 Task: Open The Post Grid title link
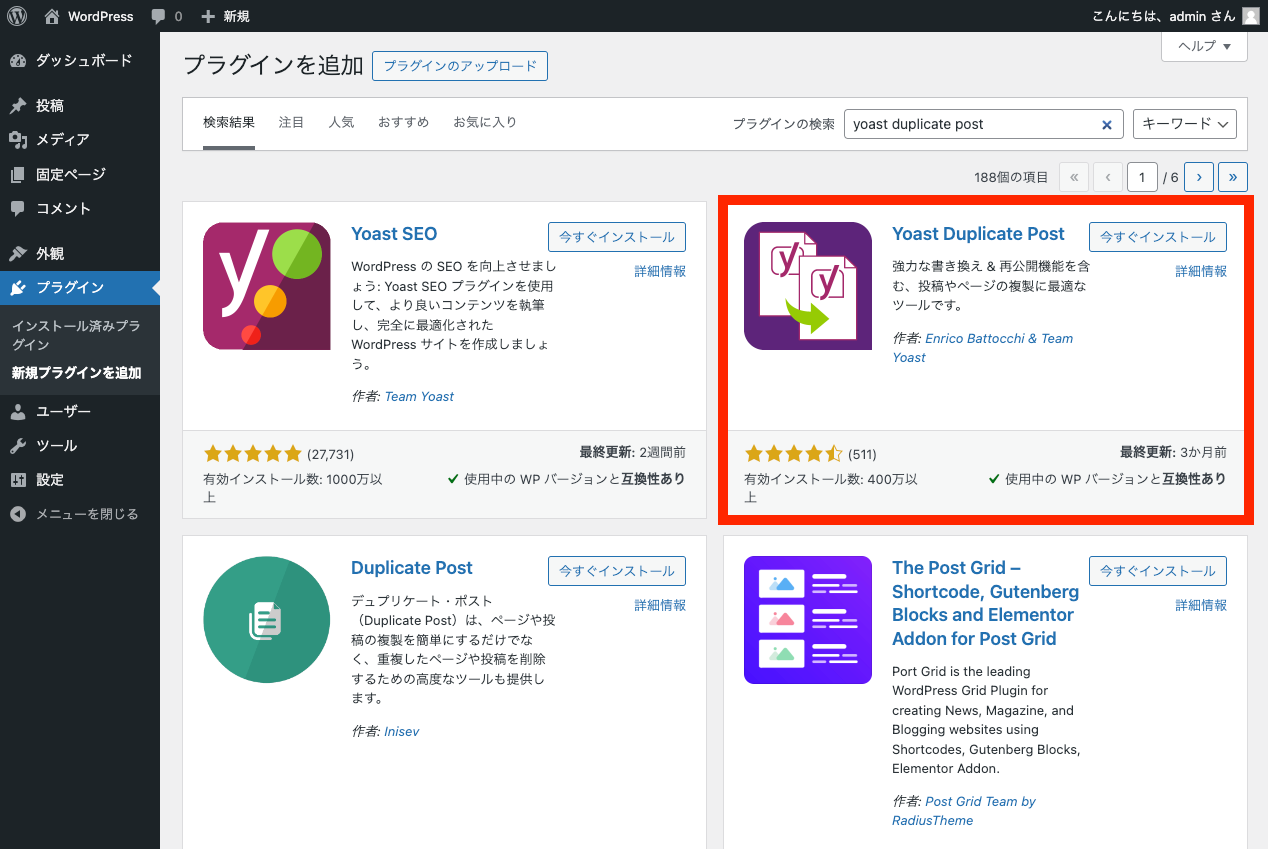985,603
